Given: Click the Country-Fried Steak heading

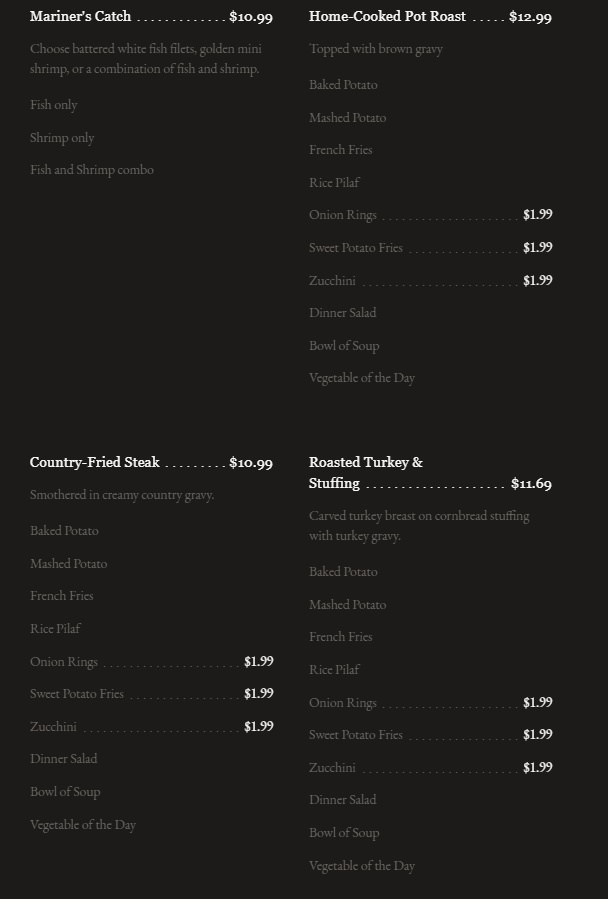Looking at the screenshot, I should click(x=95, y=463).
